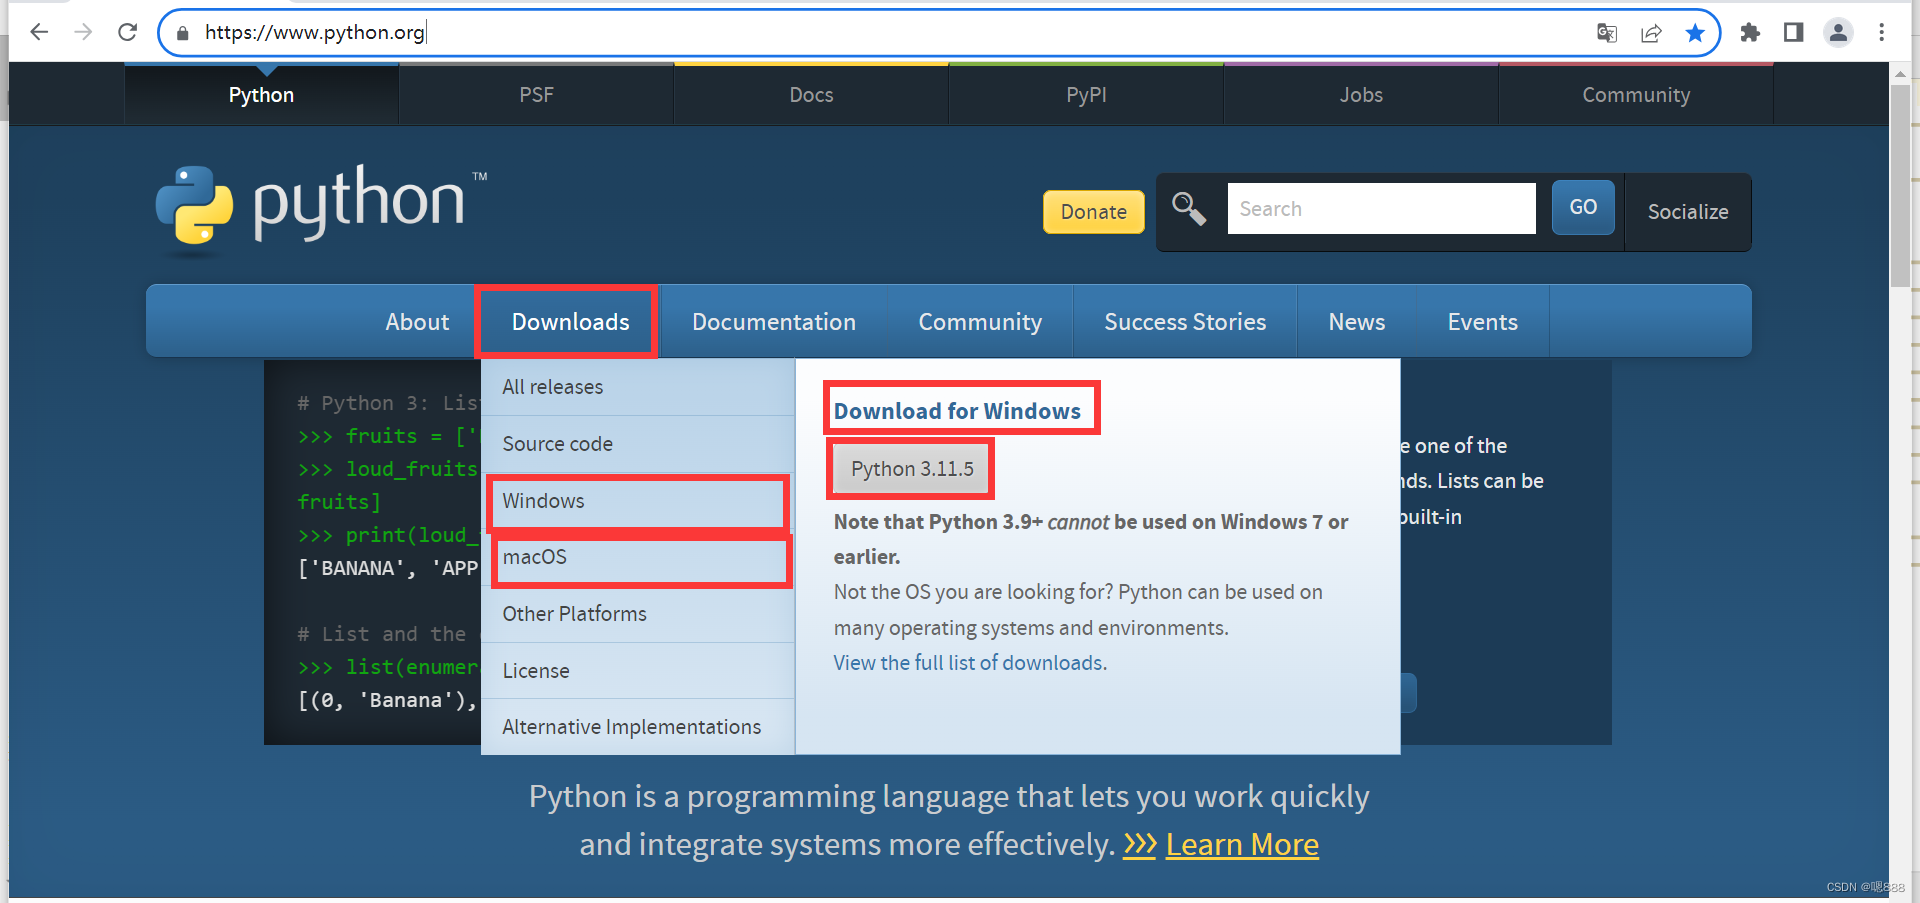This screenshot has height=903, width=1920.
Task: Click the GO search button
Action: pos(1583,207)
